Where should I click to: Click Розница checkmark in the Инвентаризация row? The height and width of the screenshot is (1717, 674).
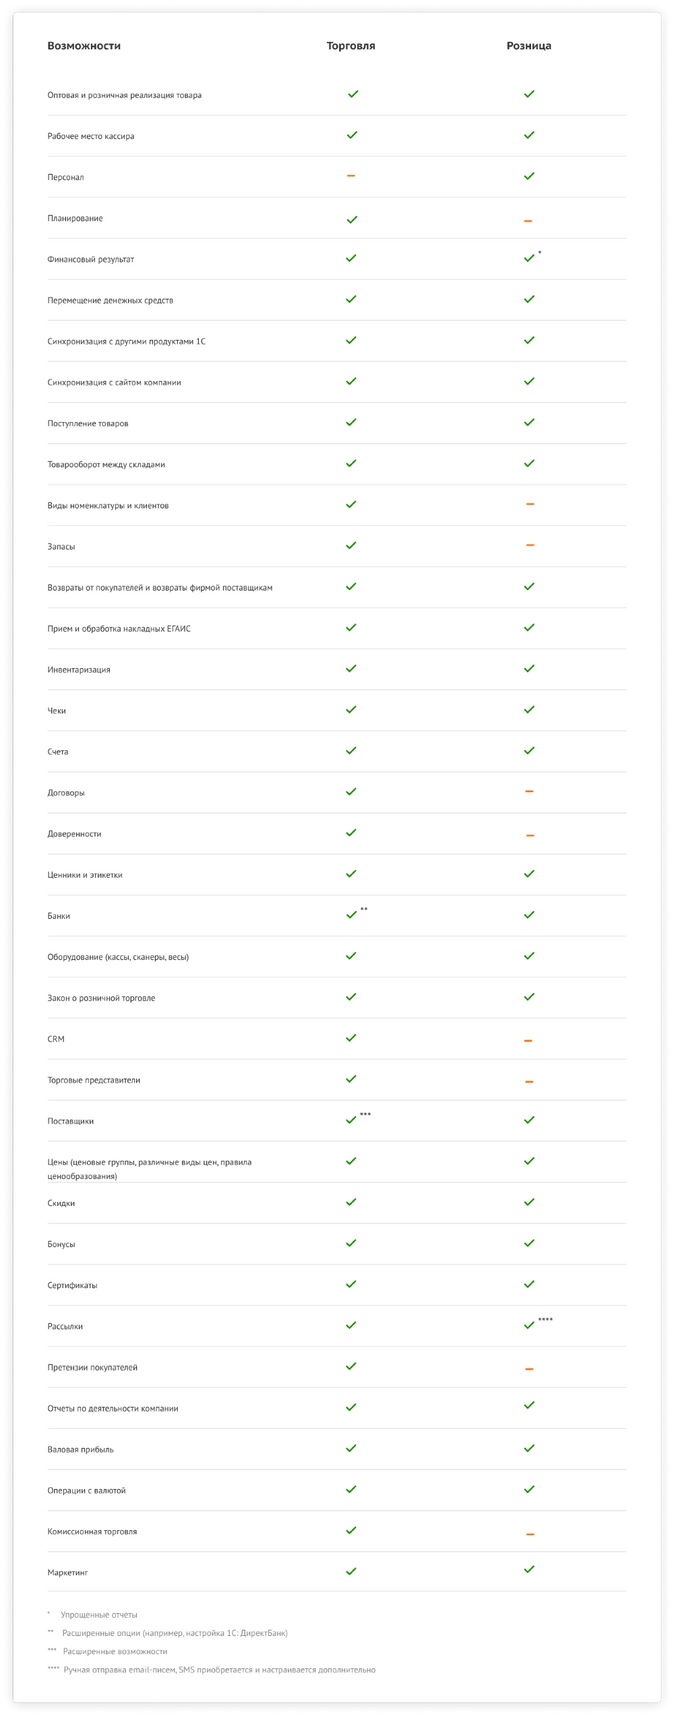[x=529, y=668]
